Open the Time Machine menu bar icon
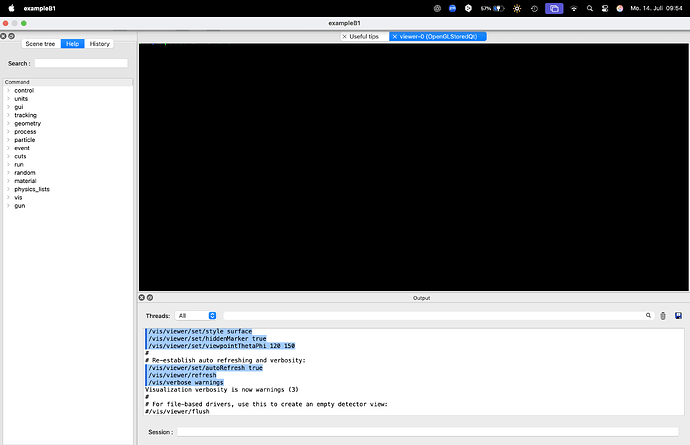 [x=534, y=8]
